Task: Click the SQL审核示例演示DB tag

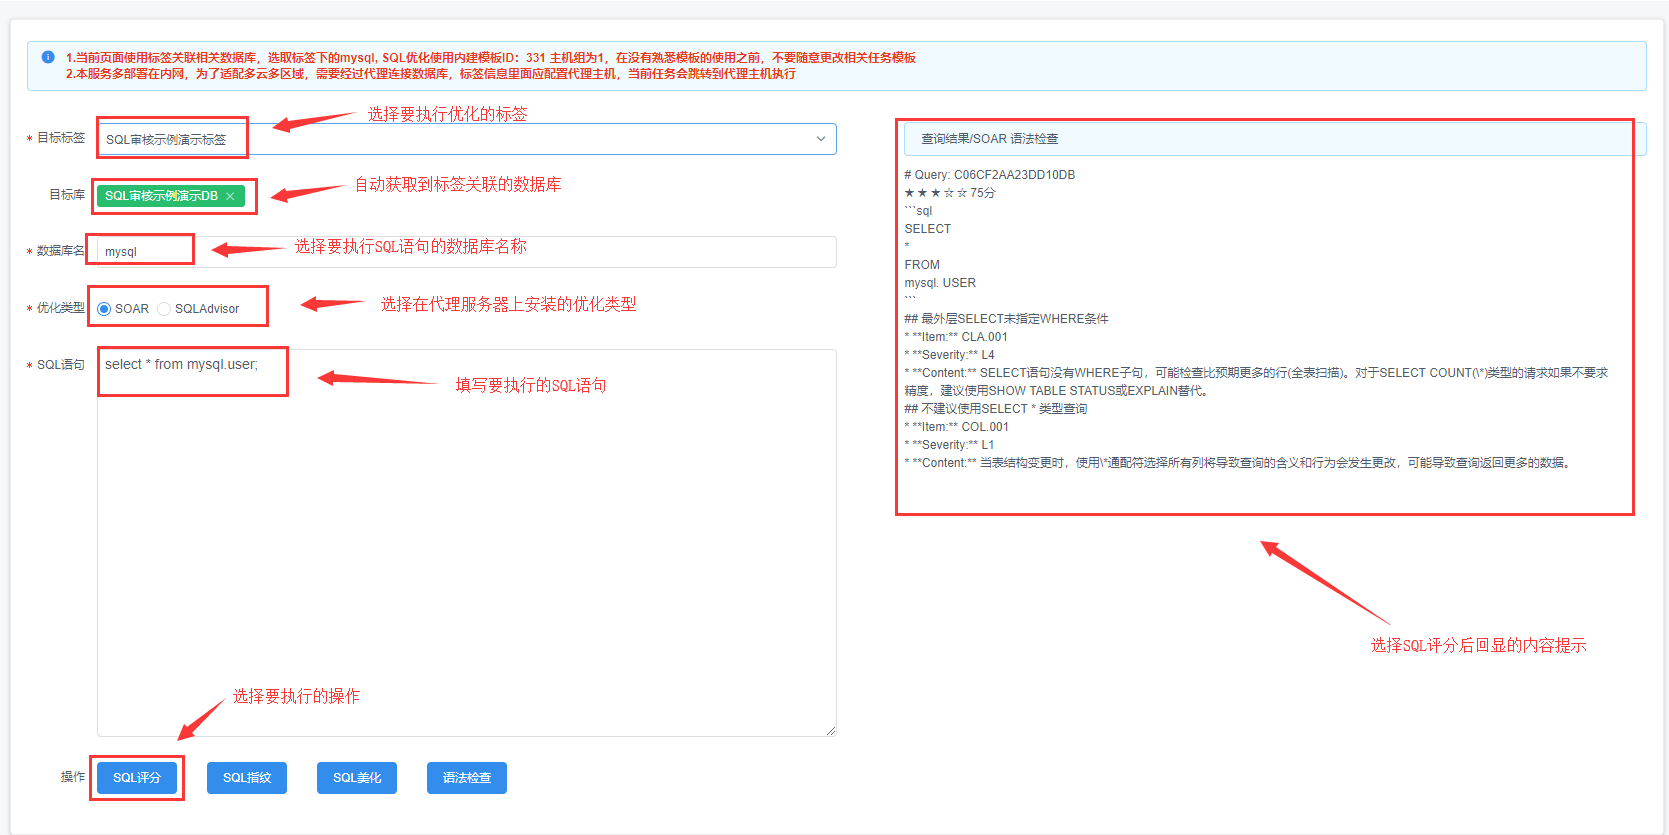Action: tap(170, 196)
